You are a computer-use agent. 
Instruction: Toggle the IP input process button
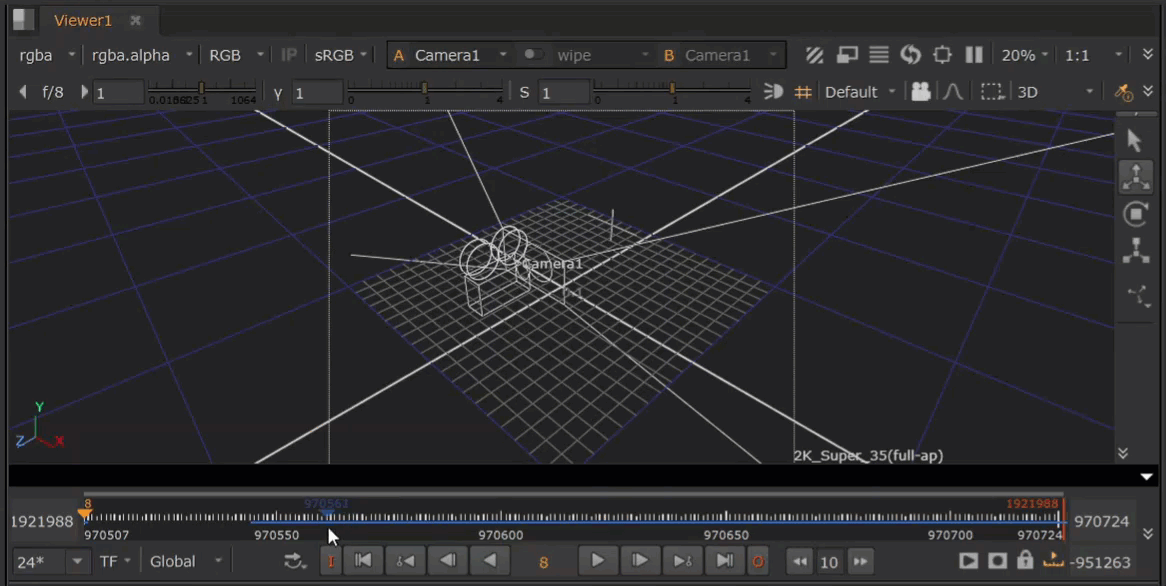[x=289, y=55]
